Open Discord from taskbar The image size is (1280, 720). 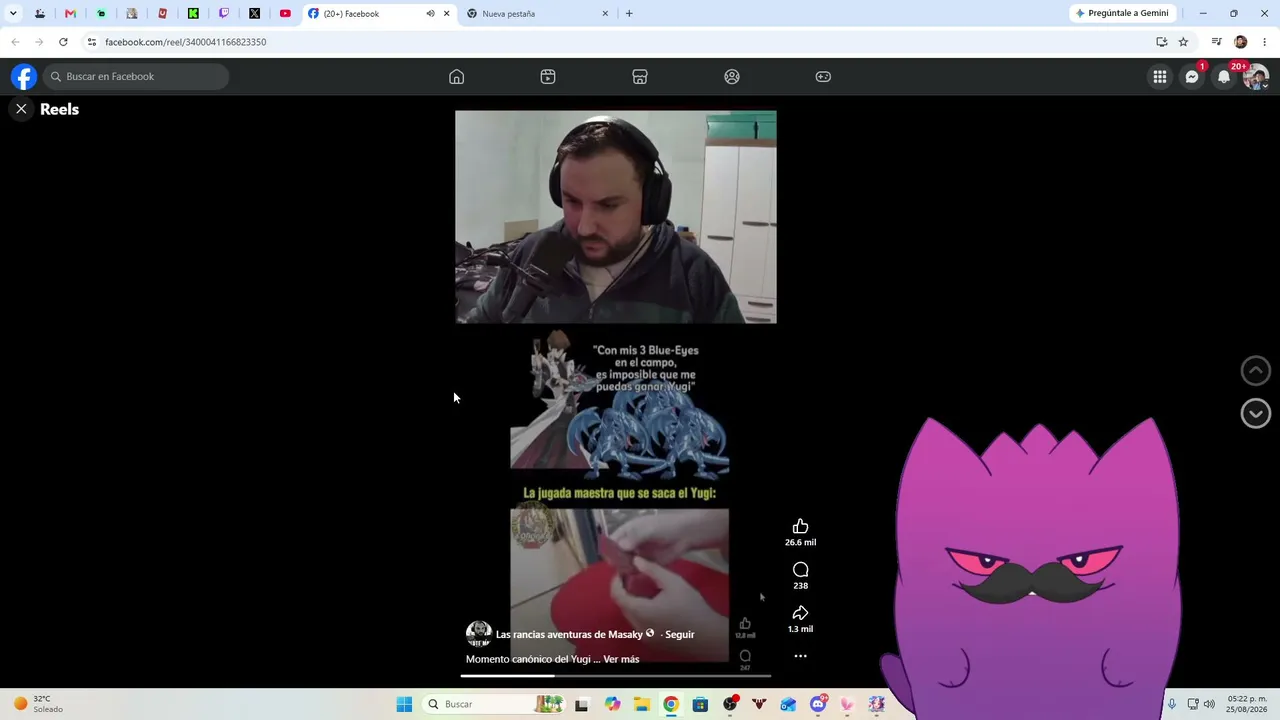[817, 704]
